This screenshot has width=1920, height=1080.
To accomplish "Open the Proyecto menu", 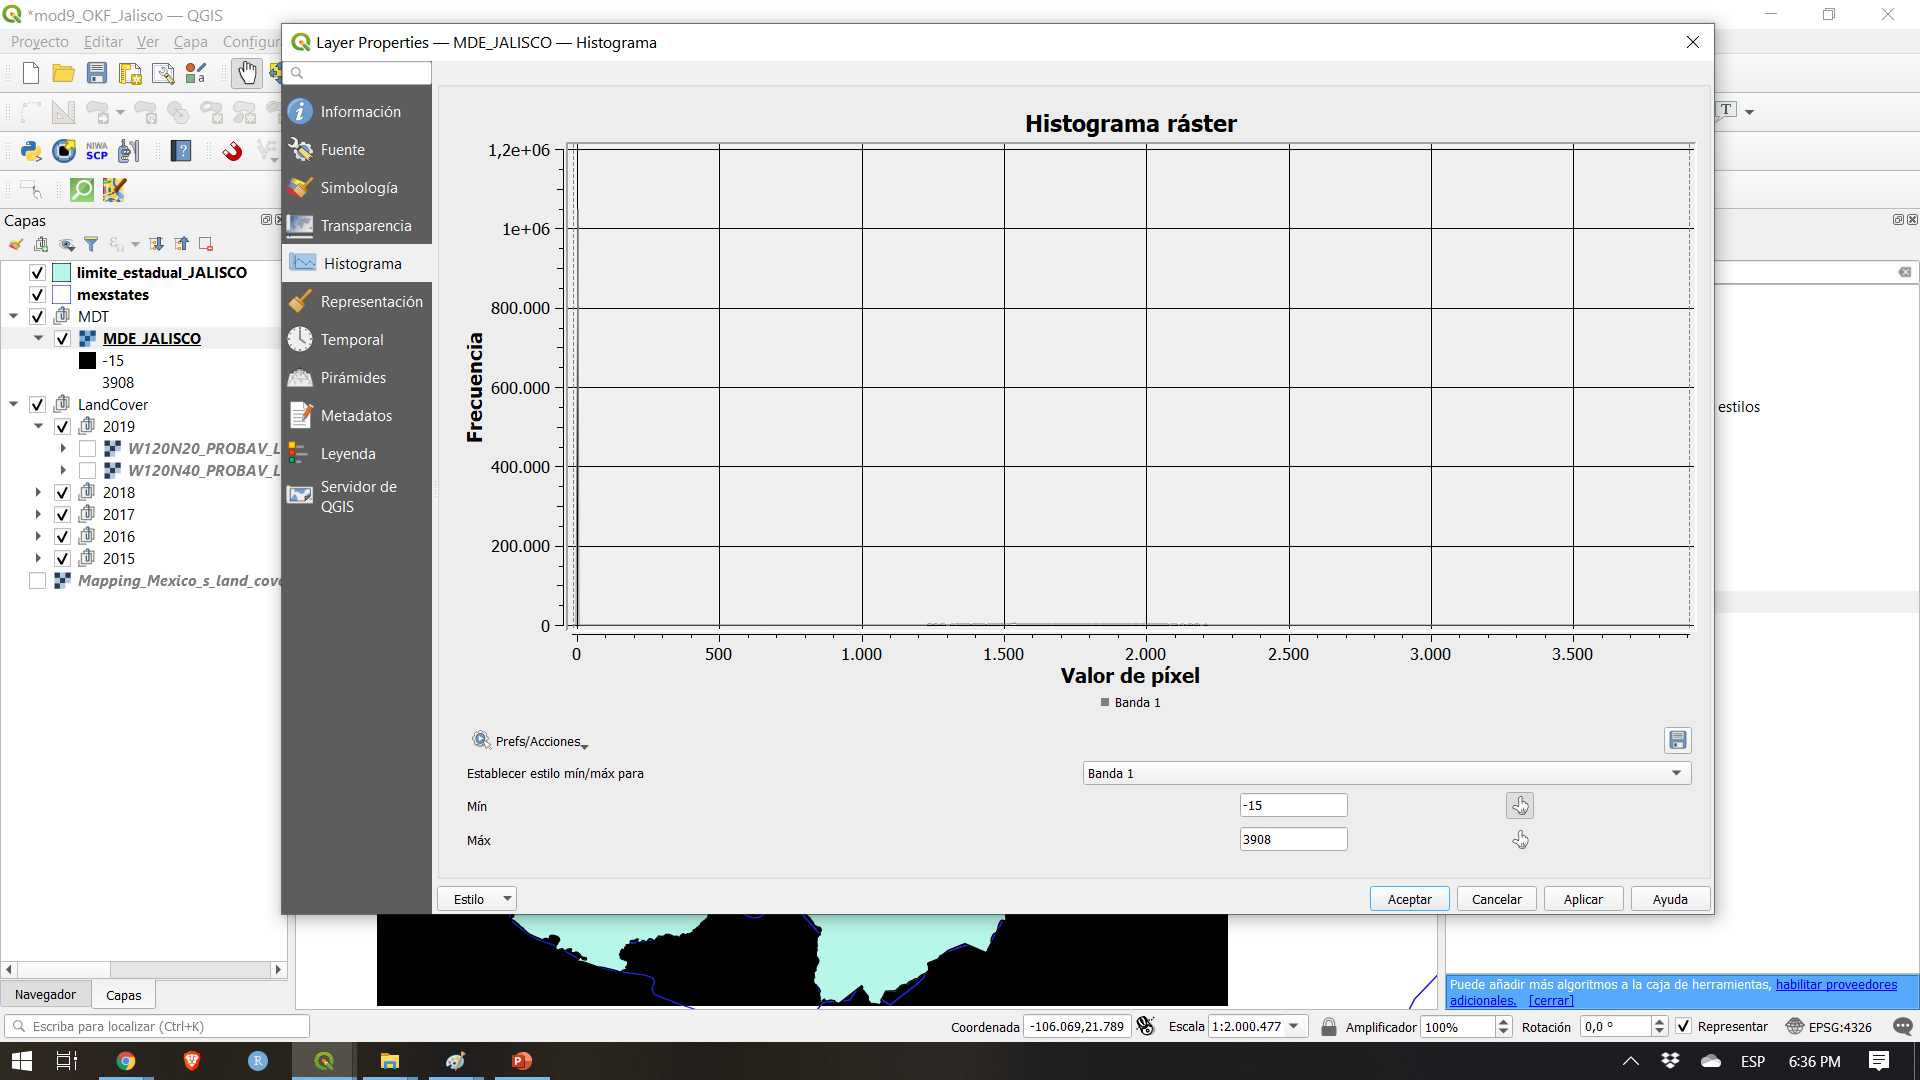I will 40,42.
